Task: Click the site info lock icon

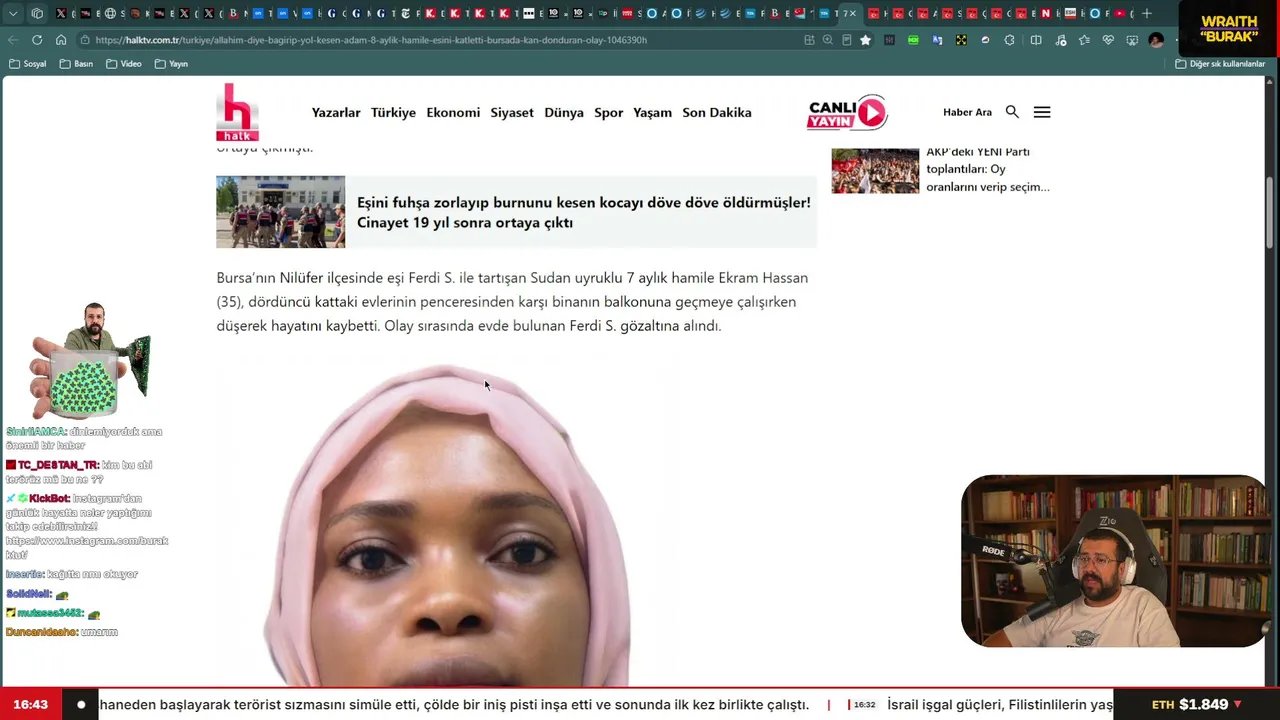Action: coord(87,40)
